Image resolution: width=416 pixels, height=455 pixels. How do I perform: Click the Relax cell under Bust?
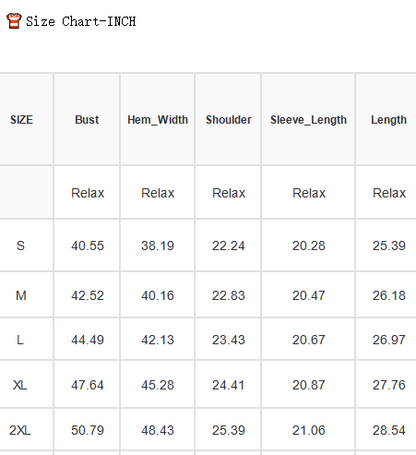pyautogui.click(x=88, y=193)
